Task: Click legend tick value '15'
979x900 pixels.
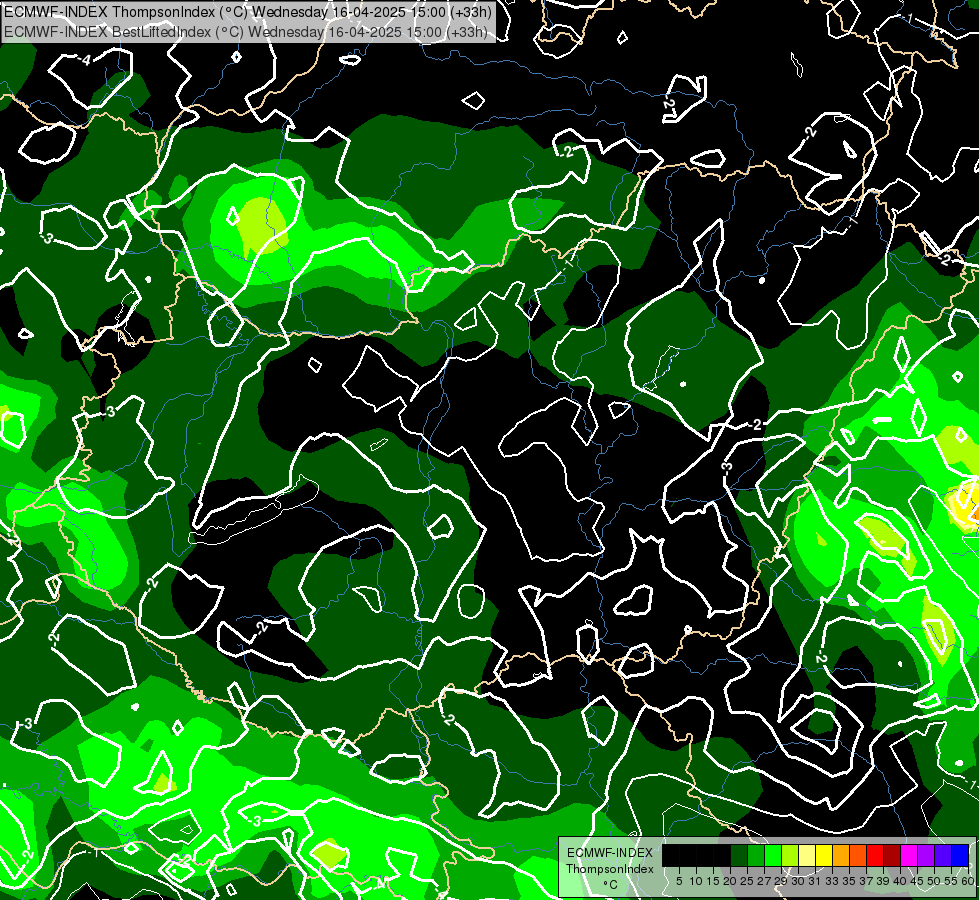Action: point(713,881)
